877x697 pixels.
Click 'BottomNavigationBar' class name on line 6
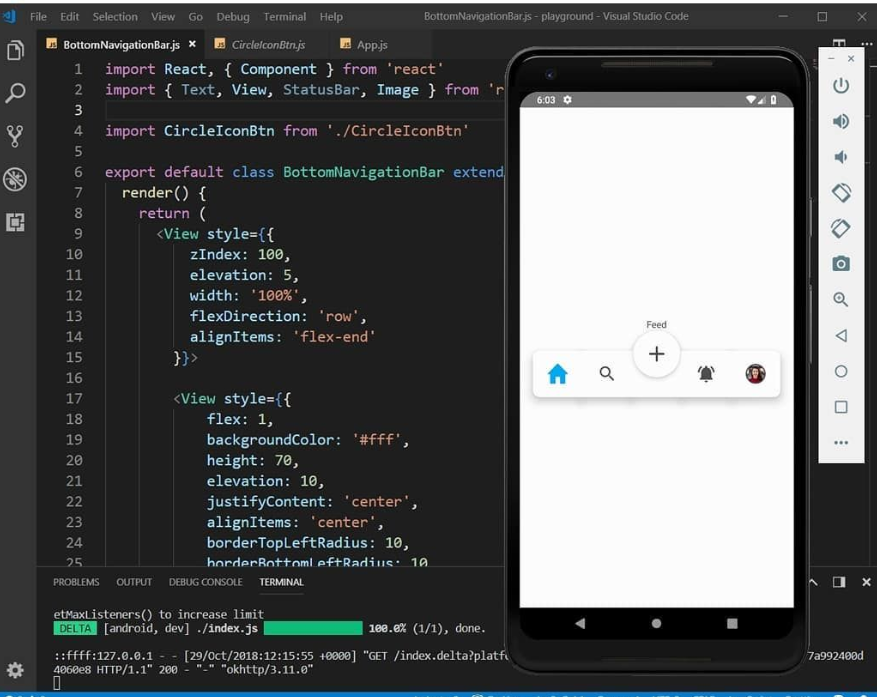[x=364, y=172]
